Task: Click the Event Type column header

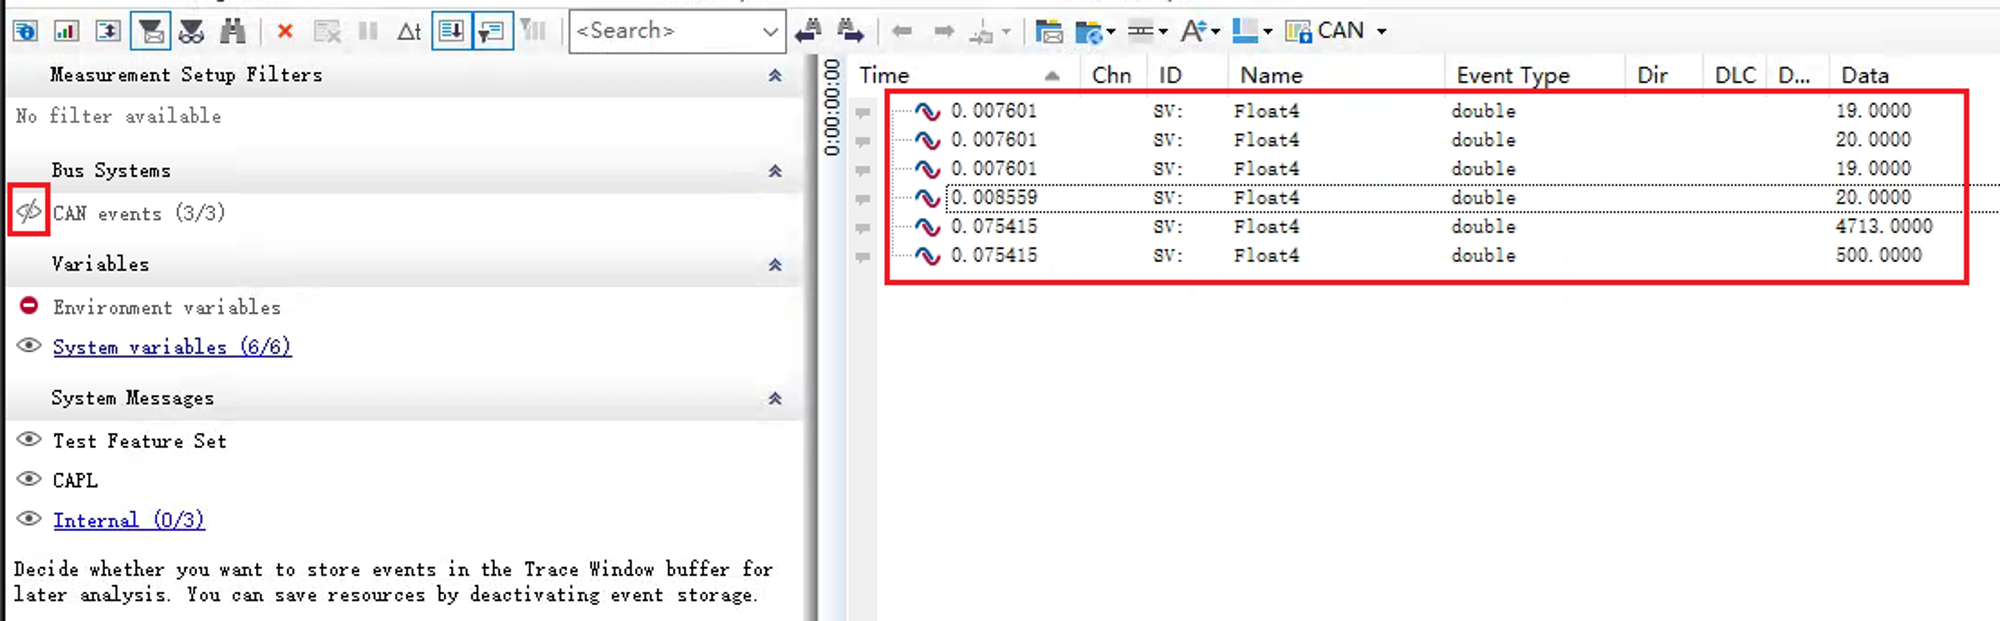Action: point(1512,75)
